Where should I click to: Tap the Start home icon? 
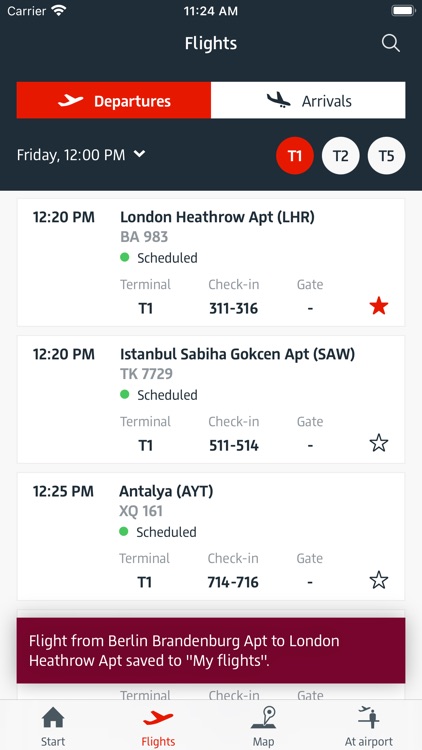pos(53,717)
